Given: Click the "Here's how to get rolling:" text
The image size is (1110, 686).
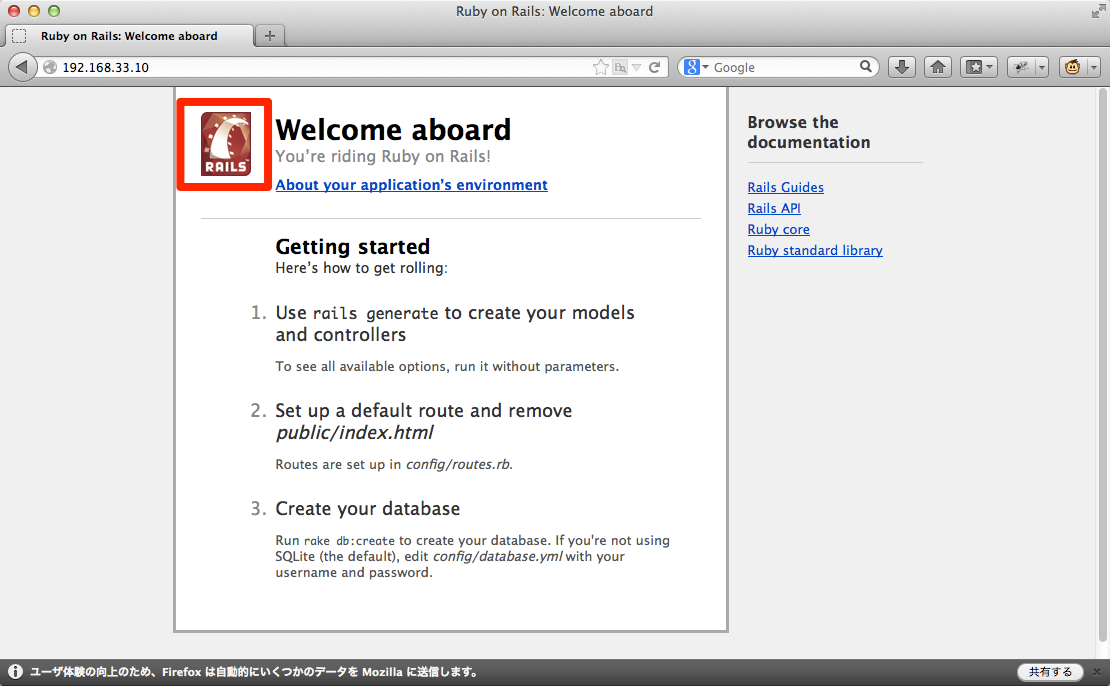Looking at the screenshot, I should click(362, 268).
